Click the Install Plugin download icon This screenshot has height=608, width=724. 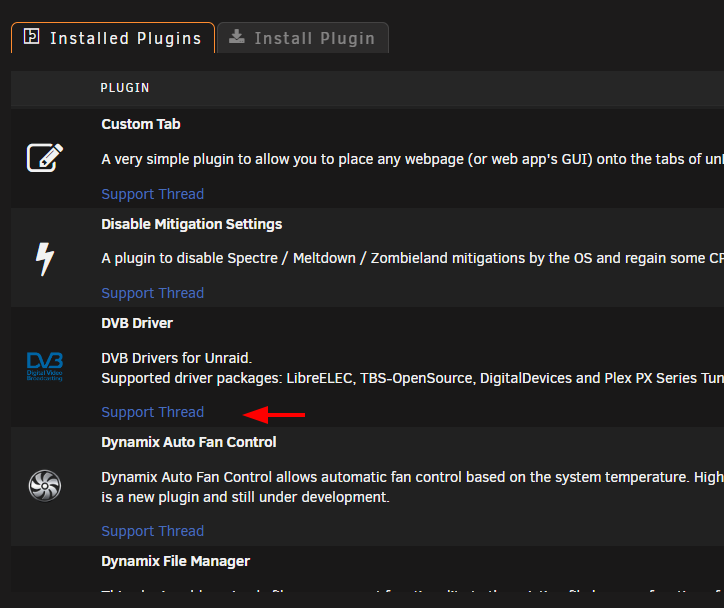[x=237, y=36]
